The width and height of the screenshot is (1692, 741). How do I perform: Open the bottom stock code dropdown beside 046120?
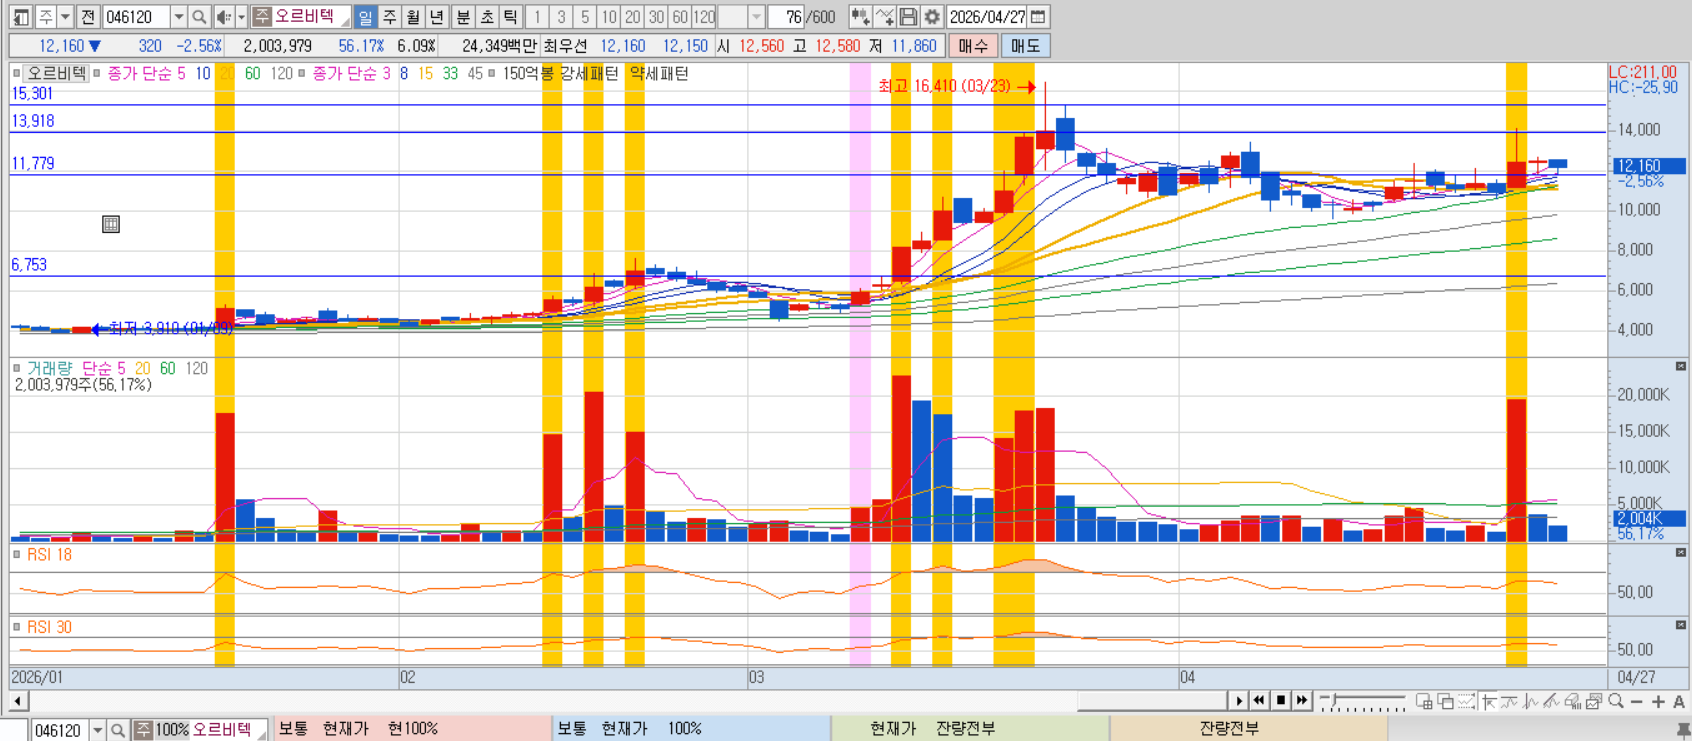[97, 730]
